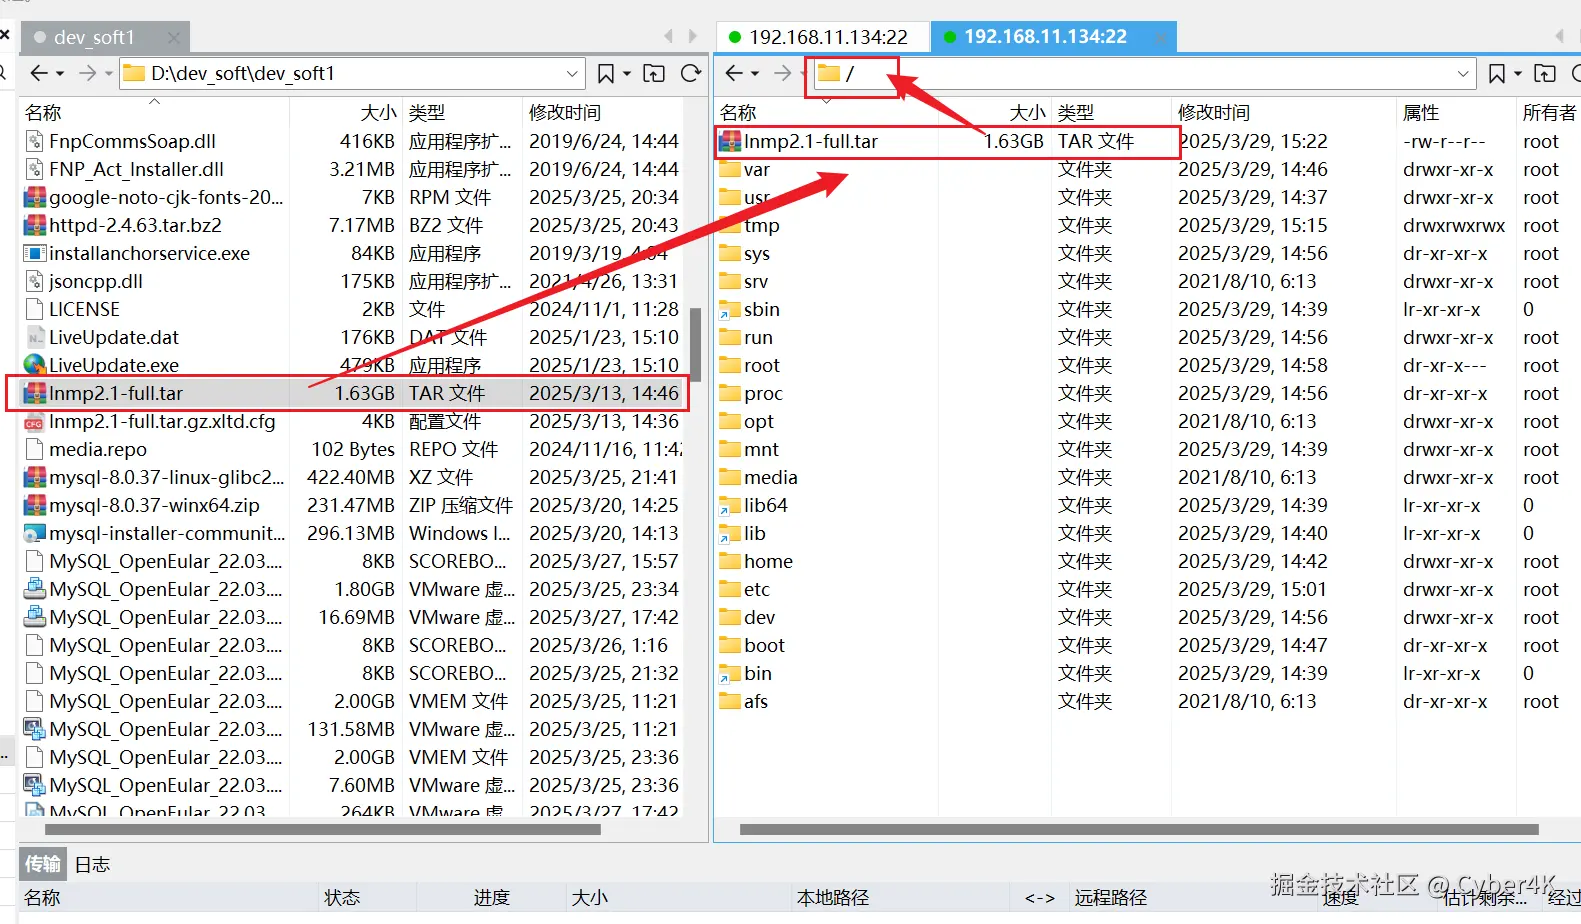
Task: Expand remote back history dropdown
Action: (755, 73)
